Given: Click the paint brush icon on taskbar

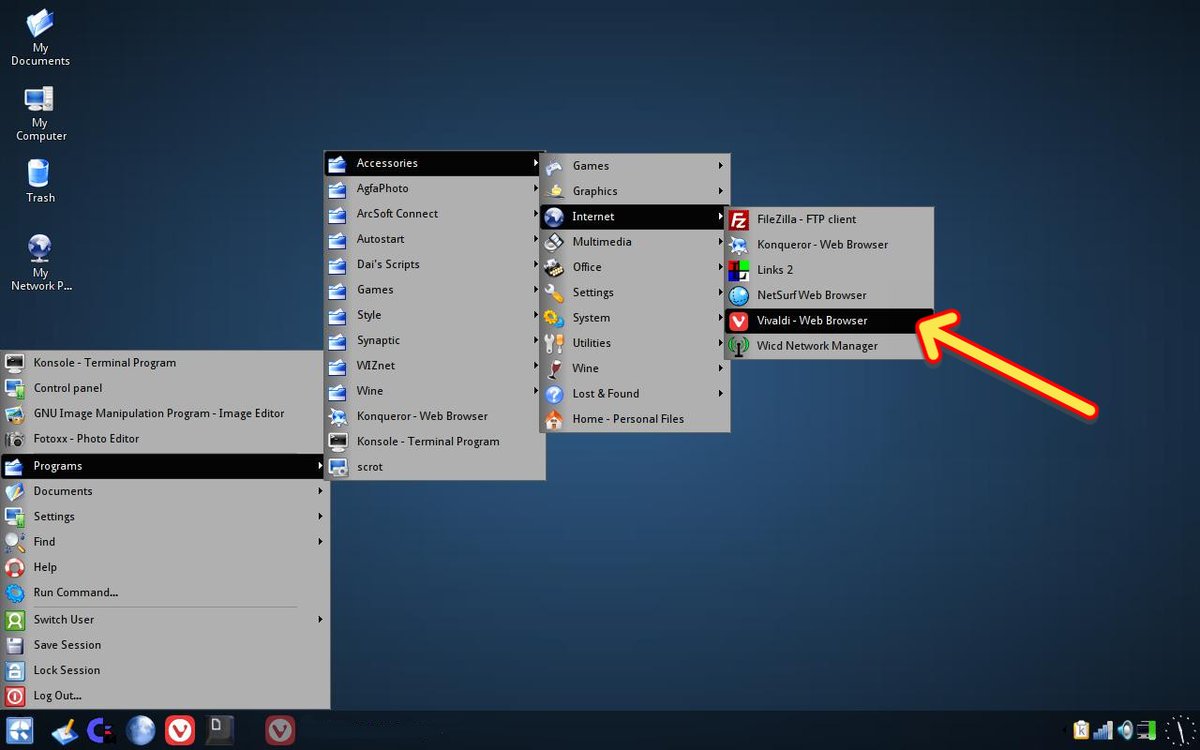Looking at the screenshot, I should 64,731.
